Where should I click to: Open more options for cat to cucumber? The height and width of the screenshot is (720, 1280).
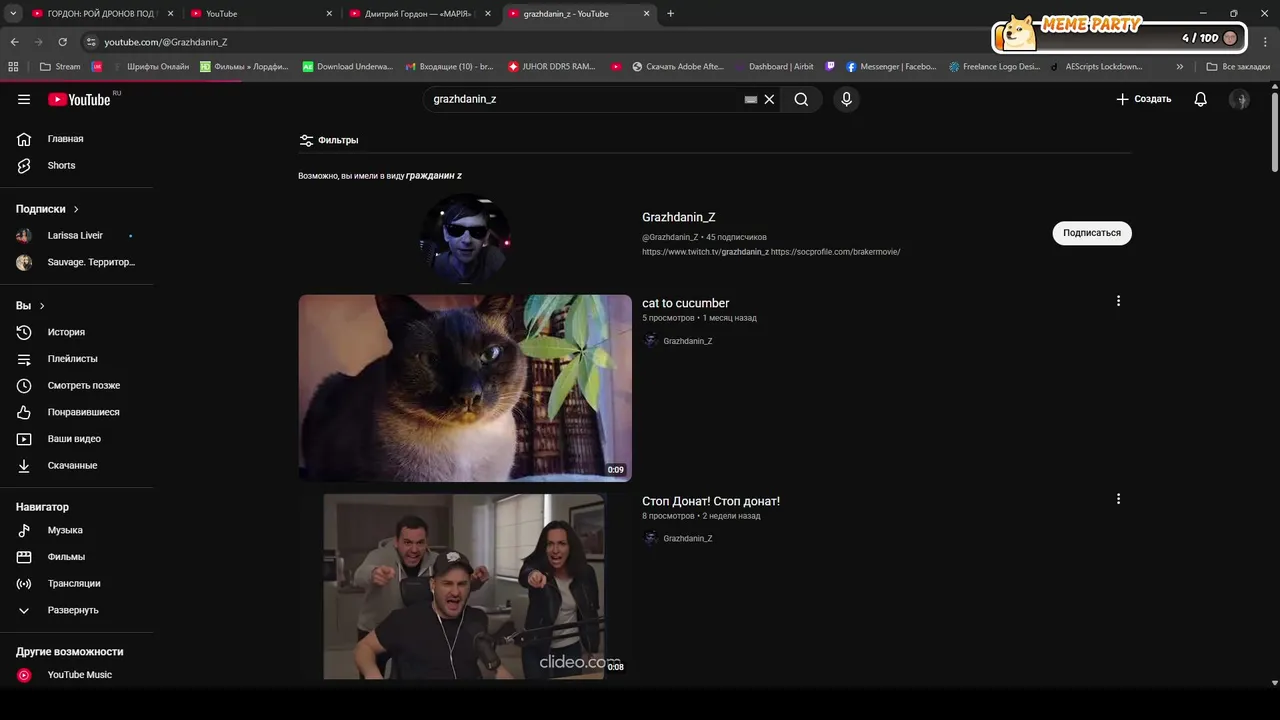click(x=1118, y=301)
